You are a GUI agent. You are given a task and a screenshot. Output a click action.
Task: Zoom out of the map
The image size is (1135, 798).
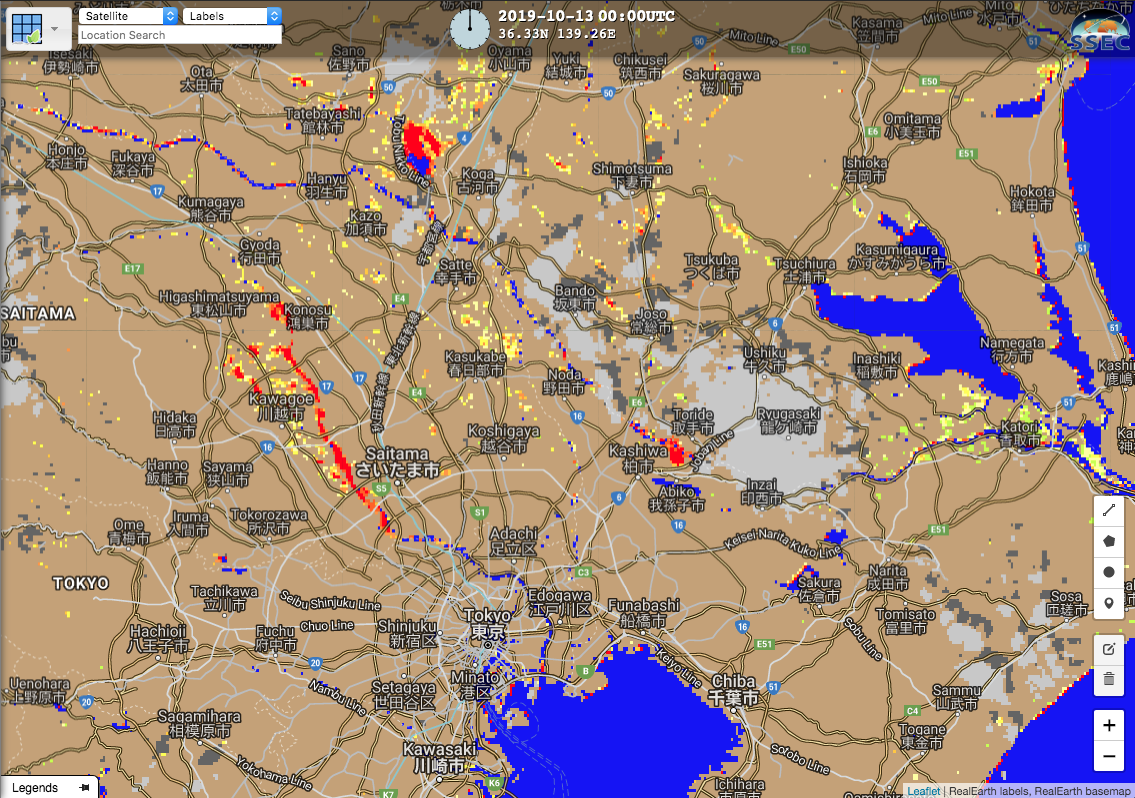pos(1108,757)
